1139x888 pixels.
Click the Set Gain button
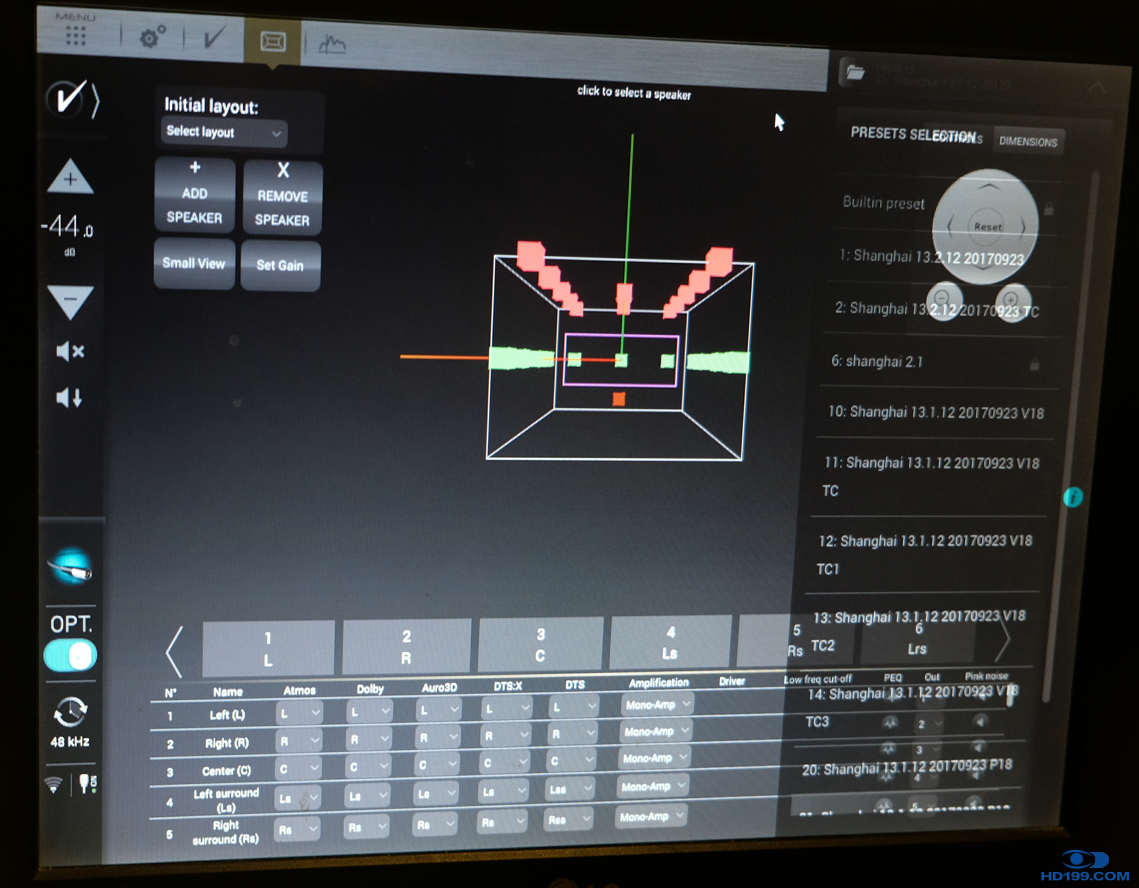point(280,265)
